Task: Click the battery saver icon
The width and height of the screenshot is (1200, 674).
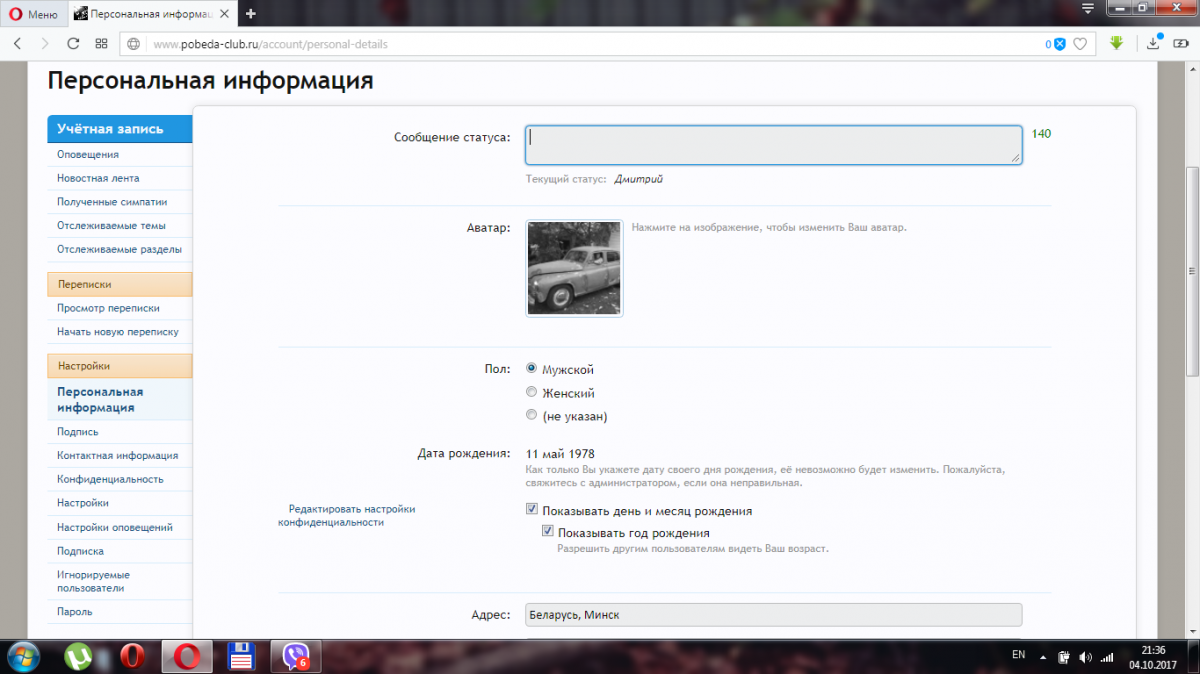Action: click(1181, 44)
